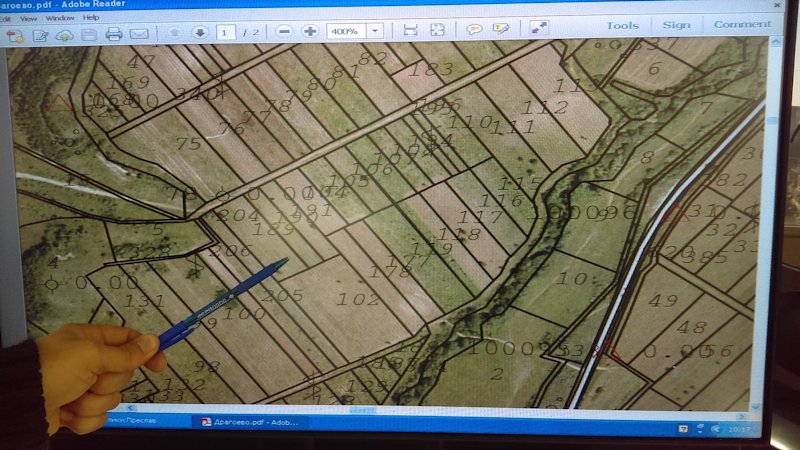Click parcel number 75 on the map
The width and height of the screenshot is (800, 450).
(188, 144)
